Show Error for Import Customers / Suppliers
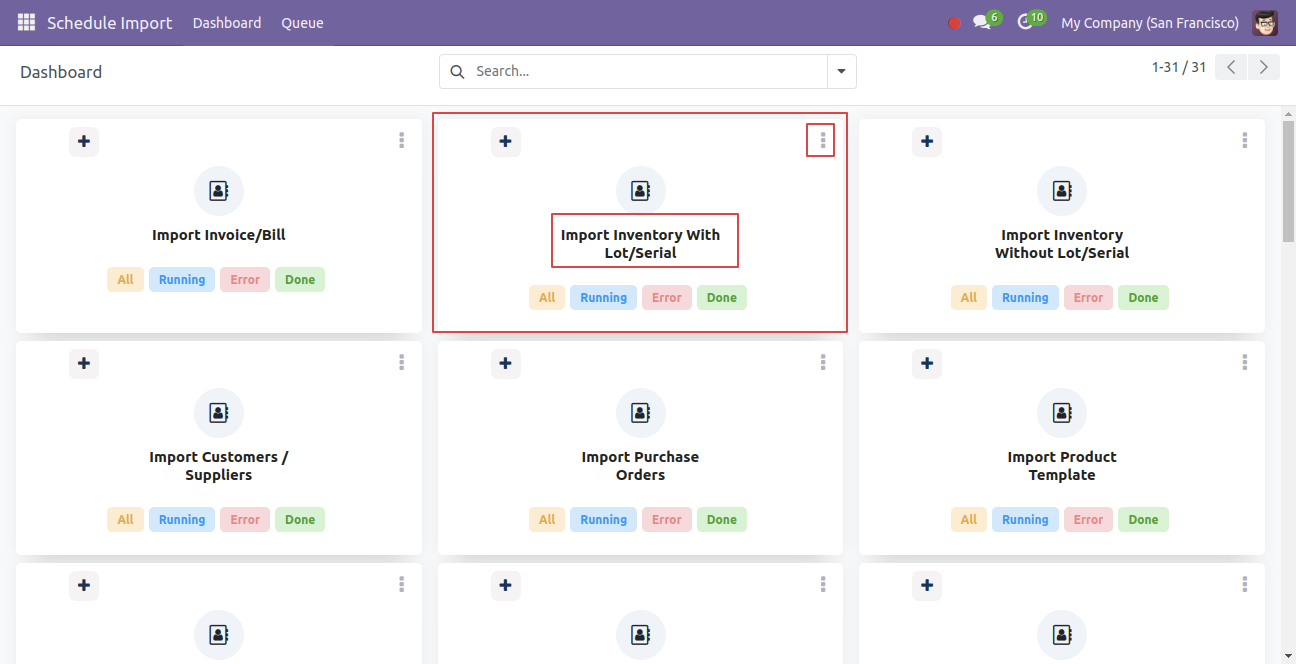 pos(245,520)
